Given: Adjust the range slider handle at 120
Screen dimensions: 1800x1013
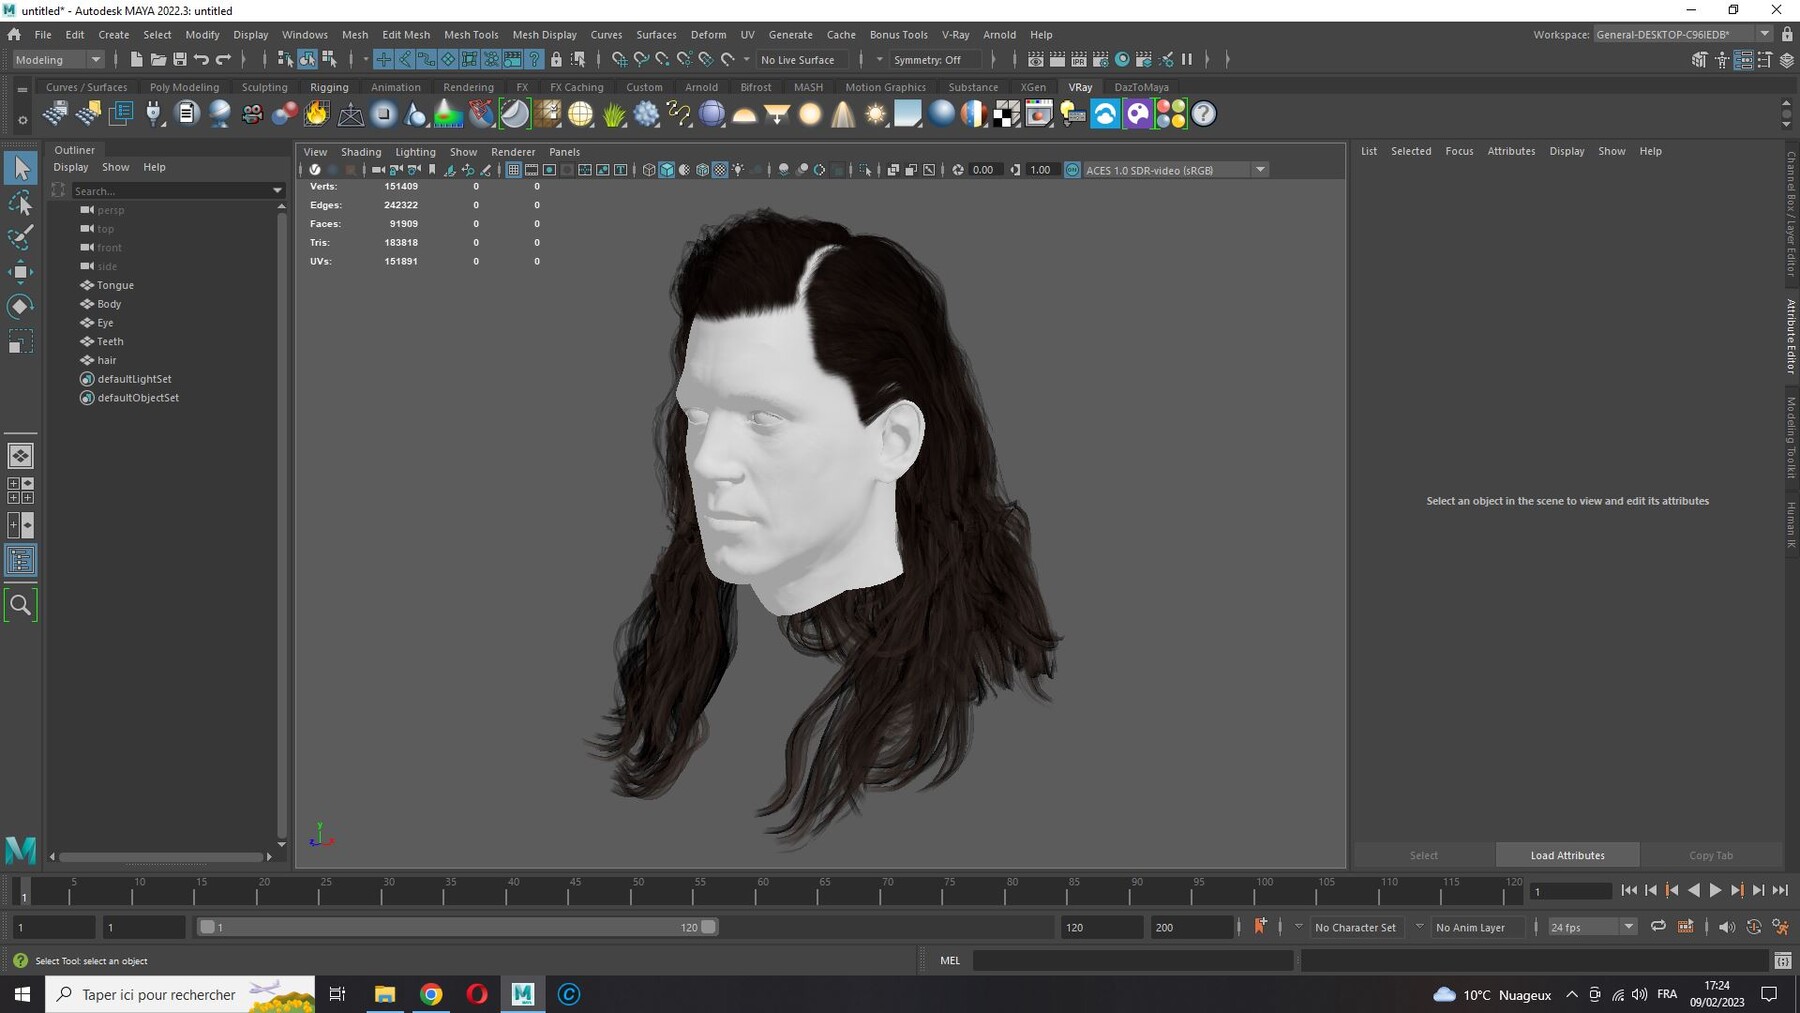Looking at the screenshot, I should click(x=708, y=927).
